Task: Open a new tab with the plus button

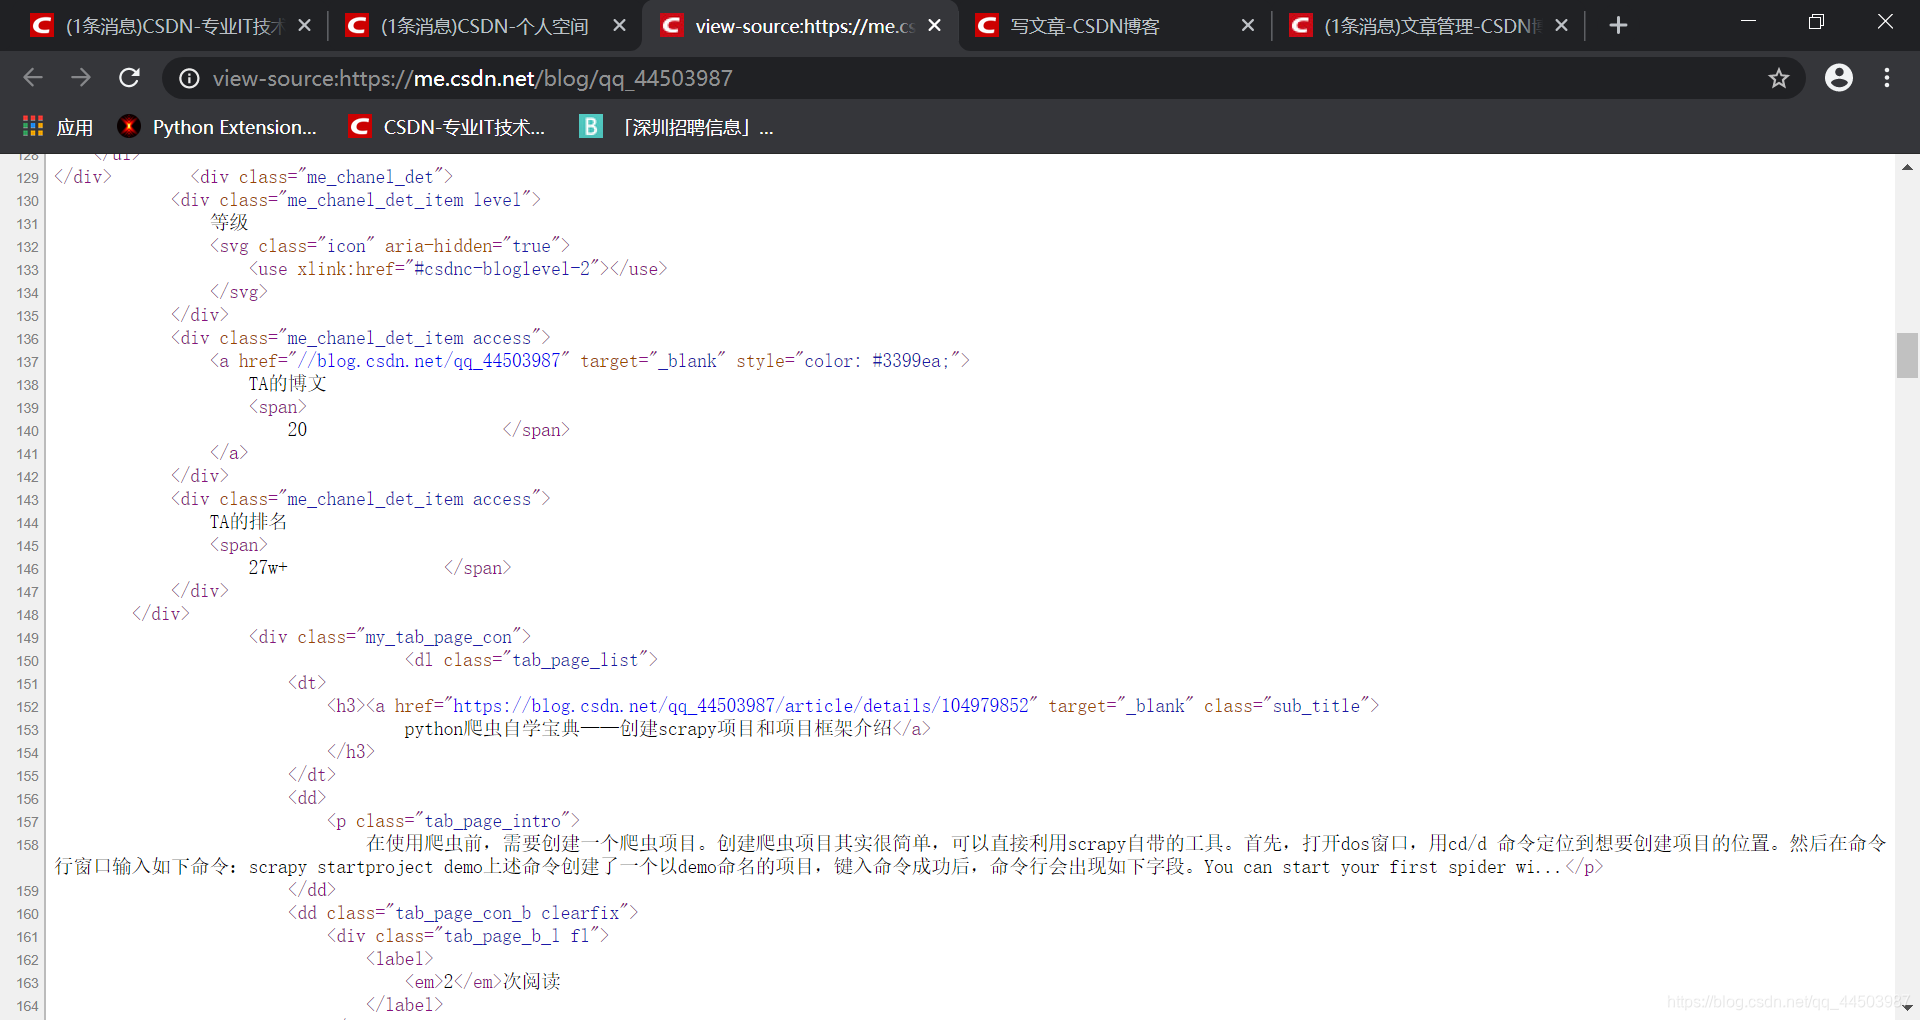Action: [1618, 26]
